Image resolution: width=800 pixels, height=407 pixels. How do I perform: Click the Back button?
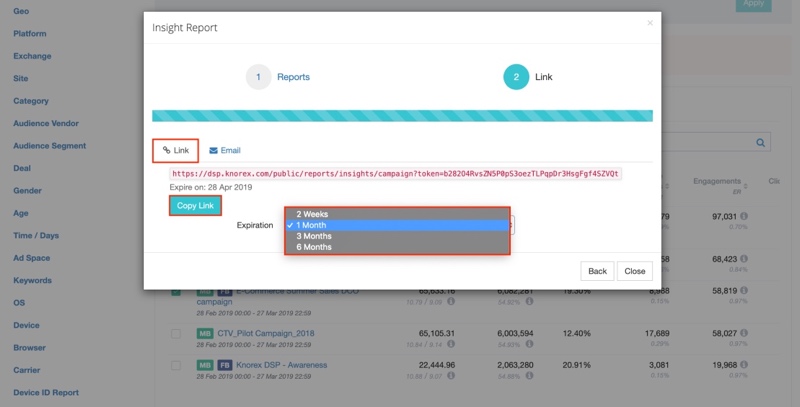pos(597,271)
